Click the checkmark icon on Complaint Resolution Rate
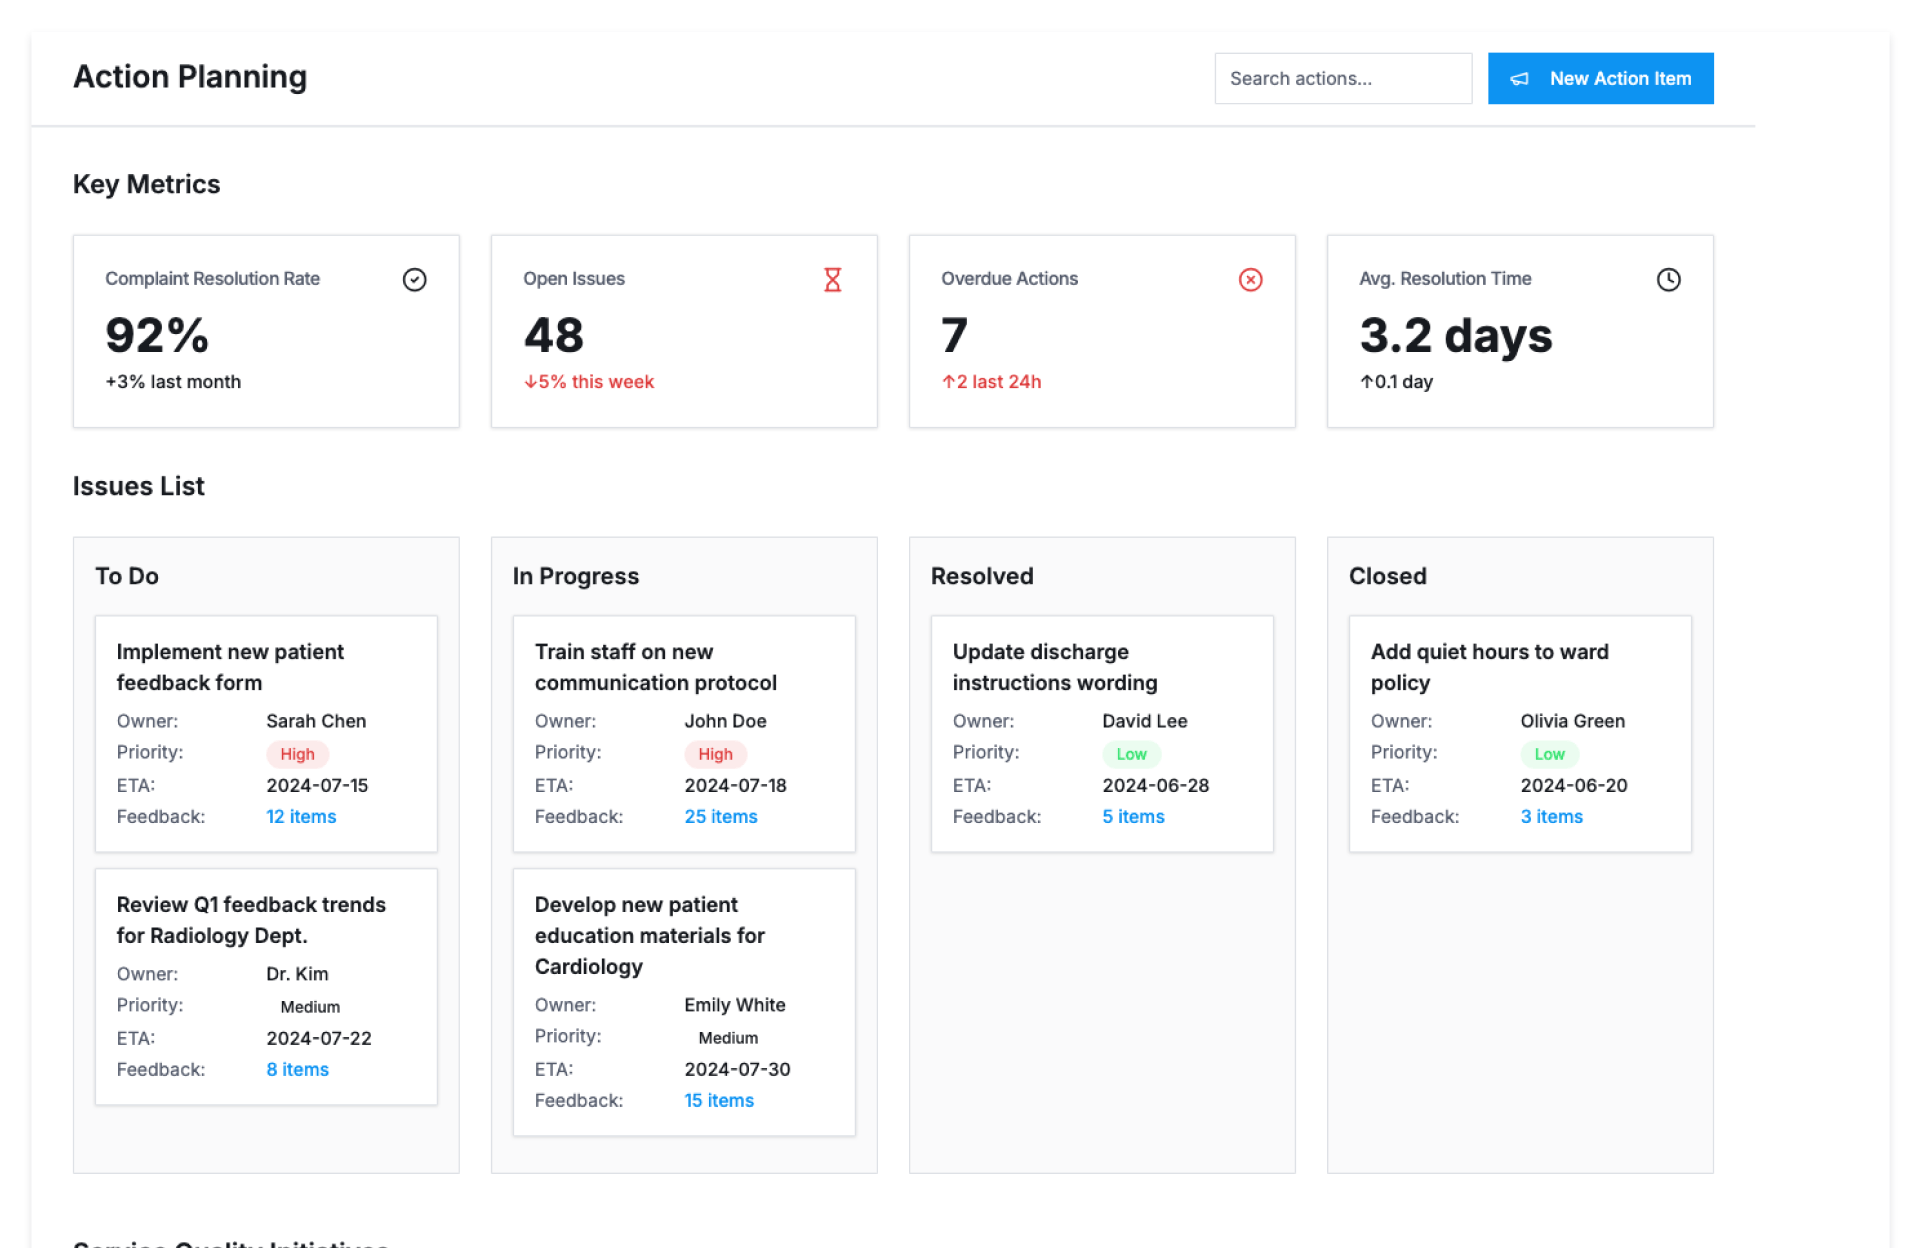1920x1248 pixels. coord(414,280)
